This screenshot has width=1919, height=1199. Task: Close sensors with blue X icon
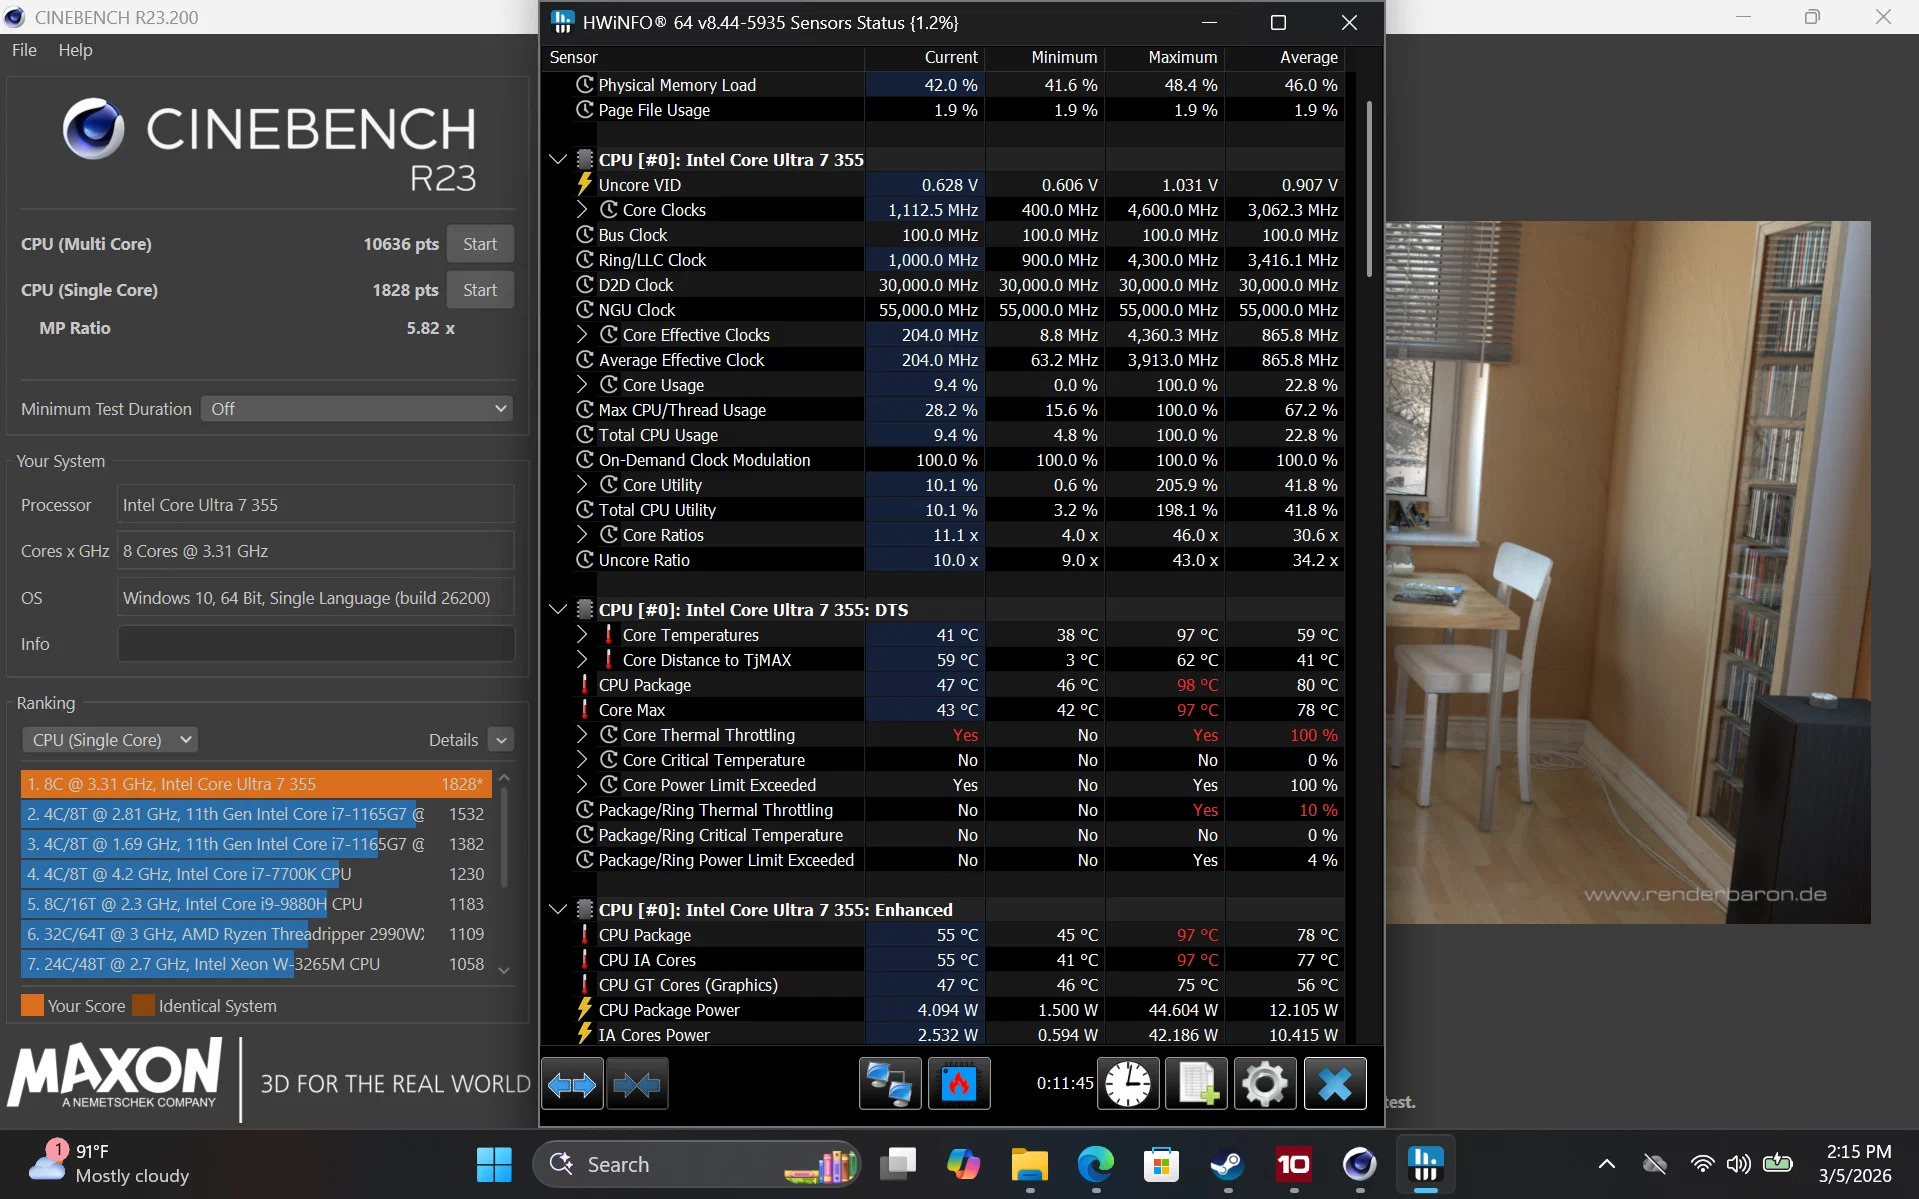point(1335,1084)
